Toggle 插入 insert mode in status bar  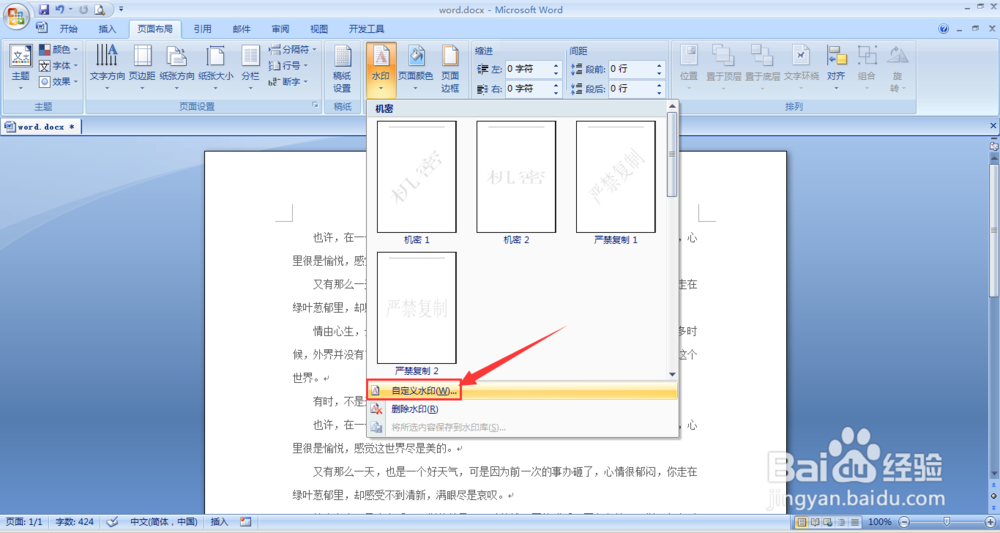(x=219, y=522)
